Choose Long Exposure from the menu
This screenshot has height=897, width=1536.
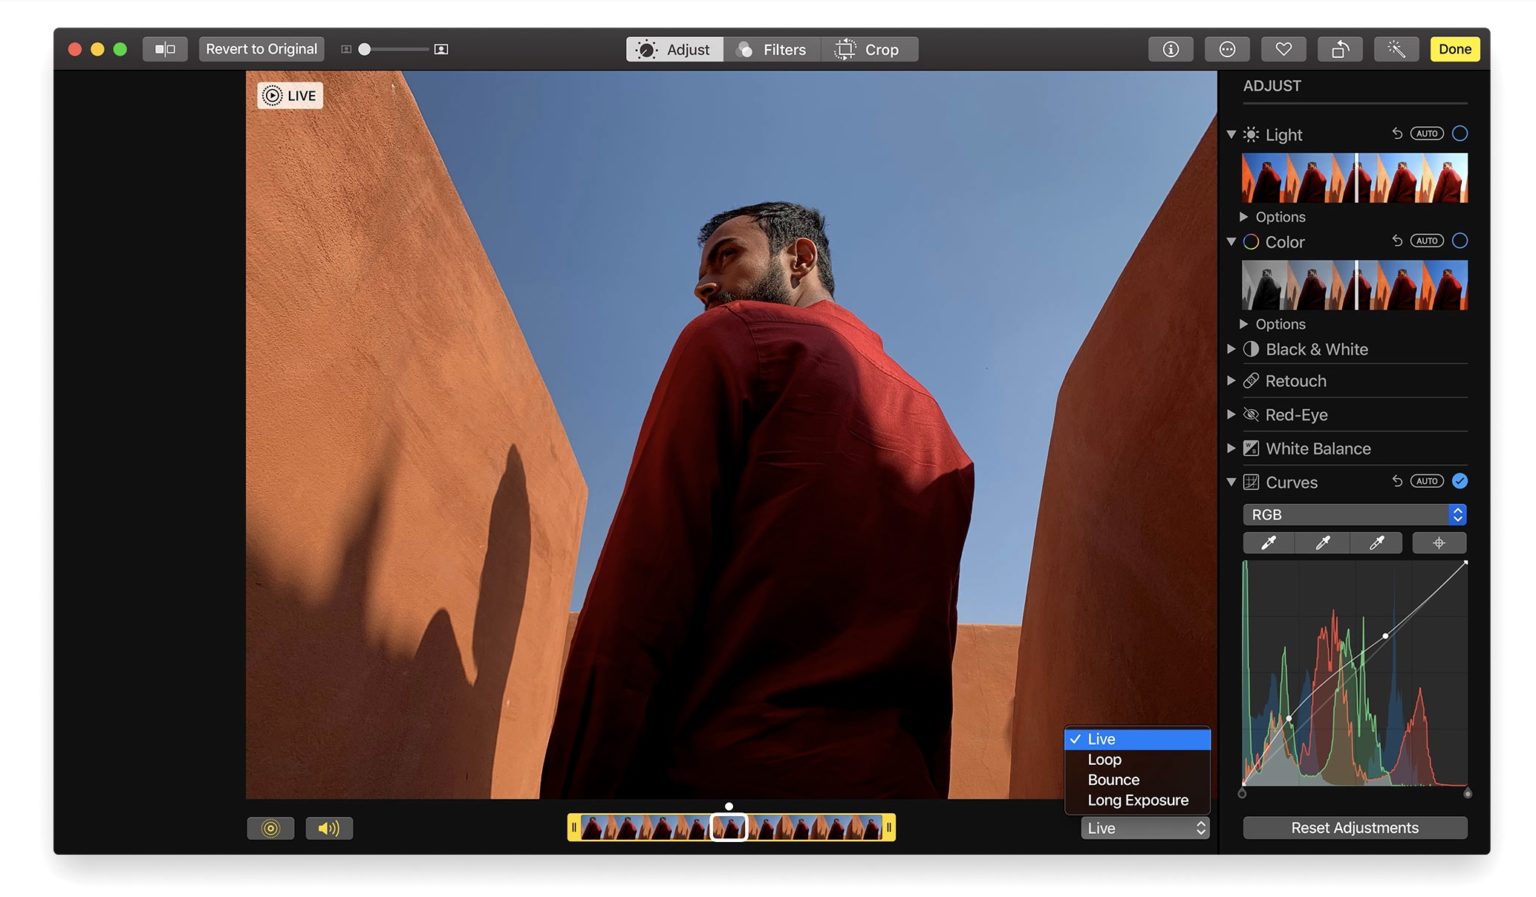pos(1137,800)
